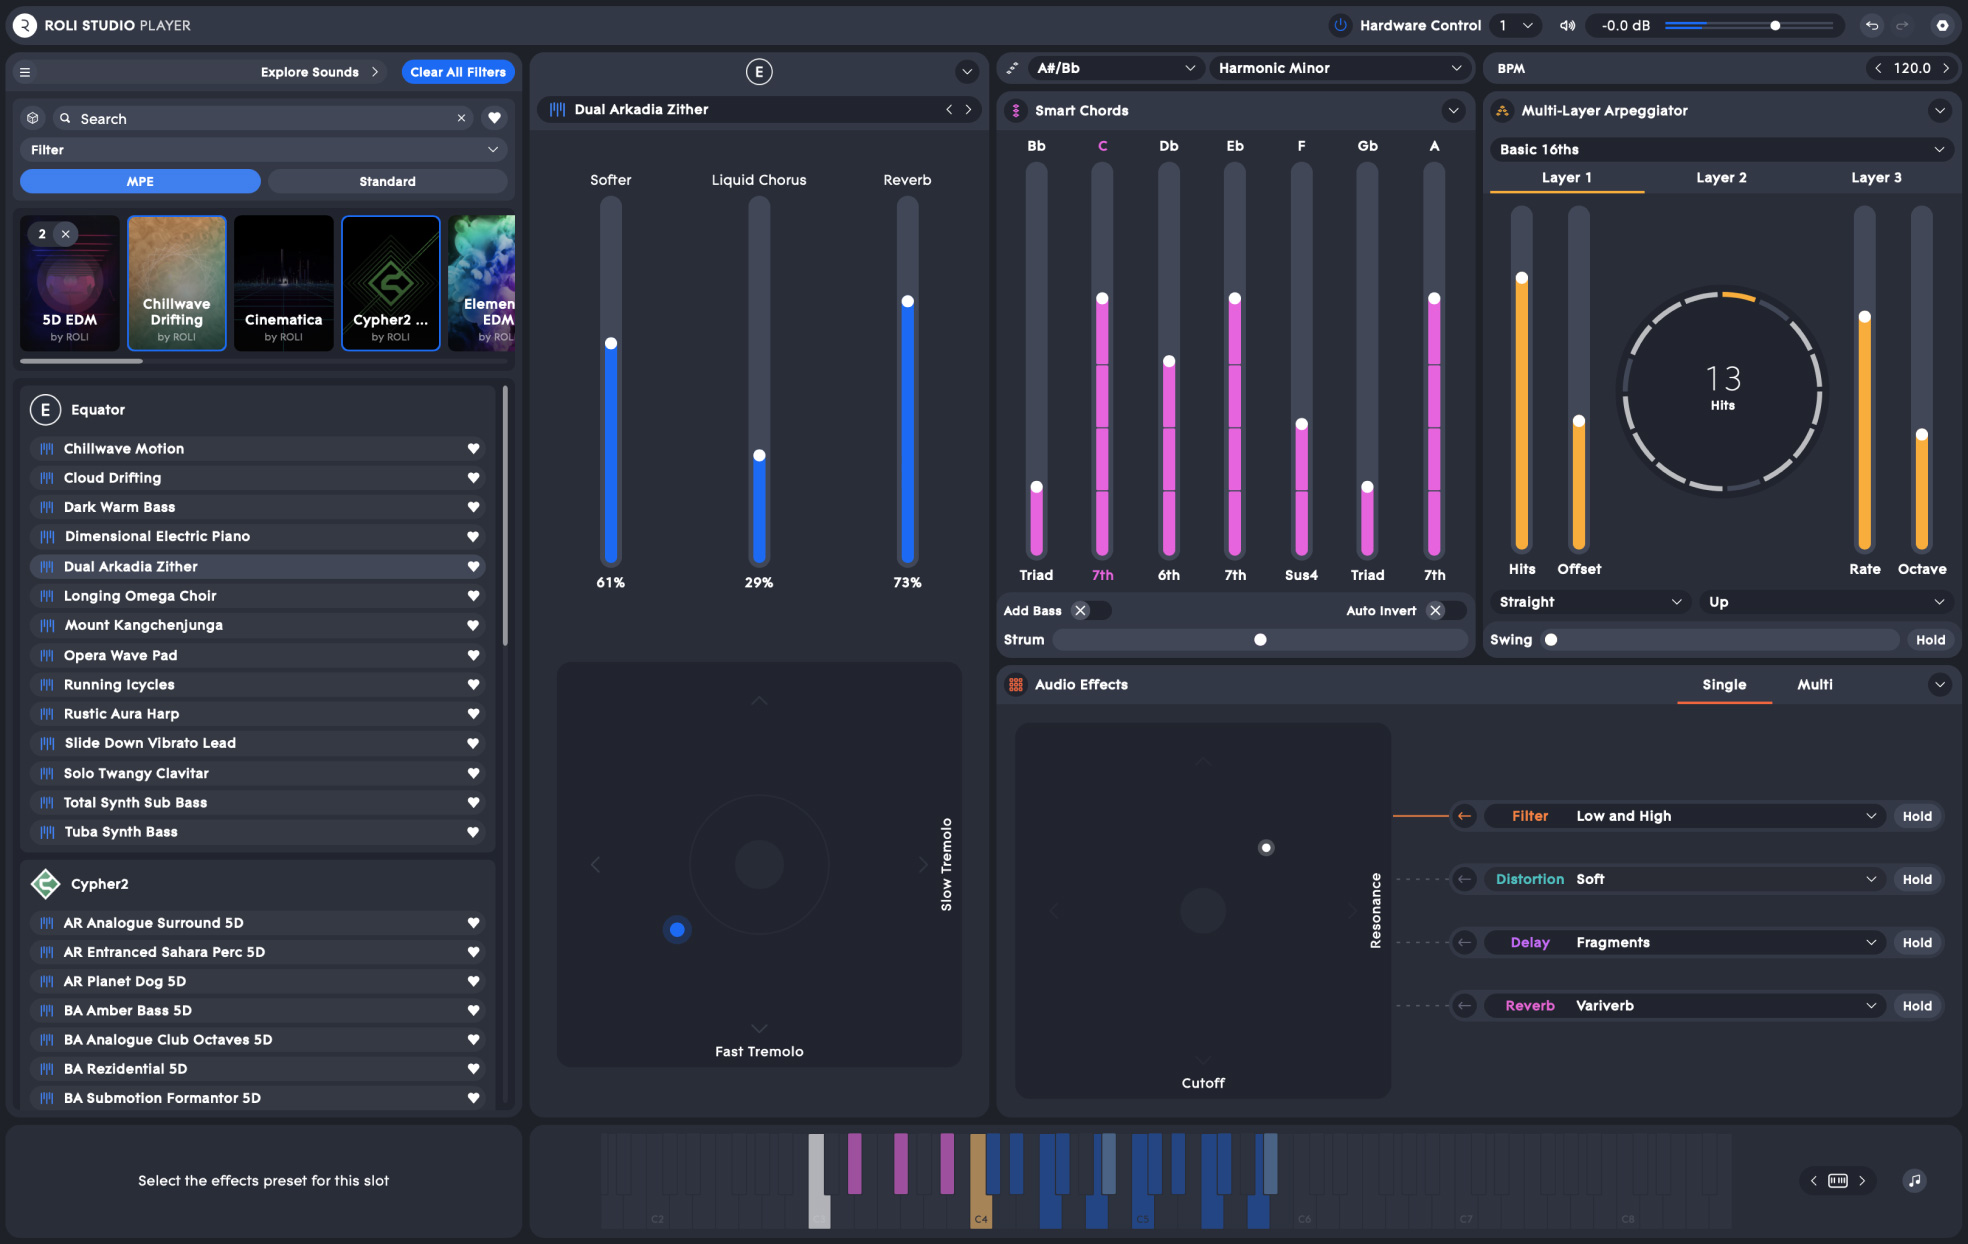This screenshot has height=1244, width=1968.
Task: Shift keyboard left with arrow
Action: point(1813,1181)
